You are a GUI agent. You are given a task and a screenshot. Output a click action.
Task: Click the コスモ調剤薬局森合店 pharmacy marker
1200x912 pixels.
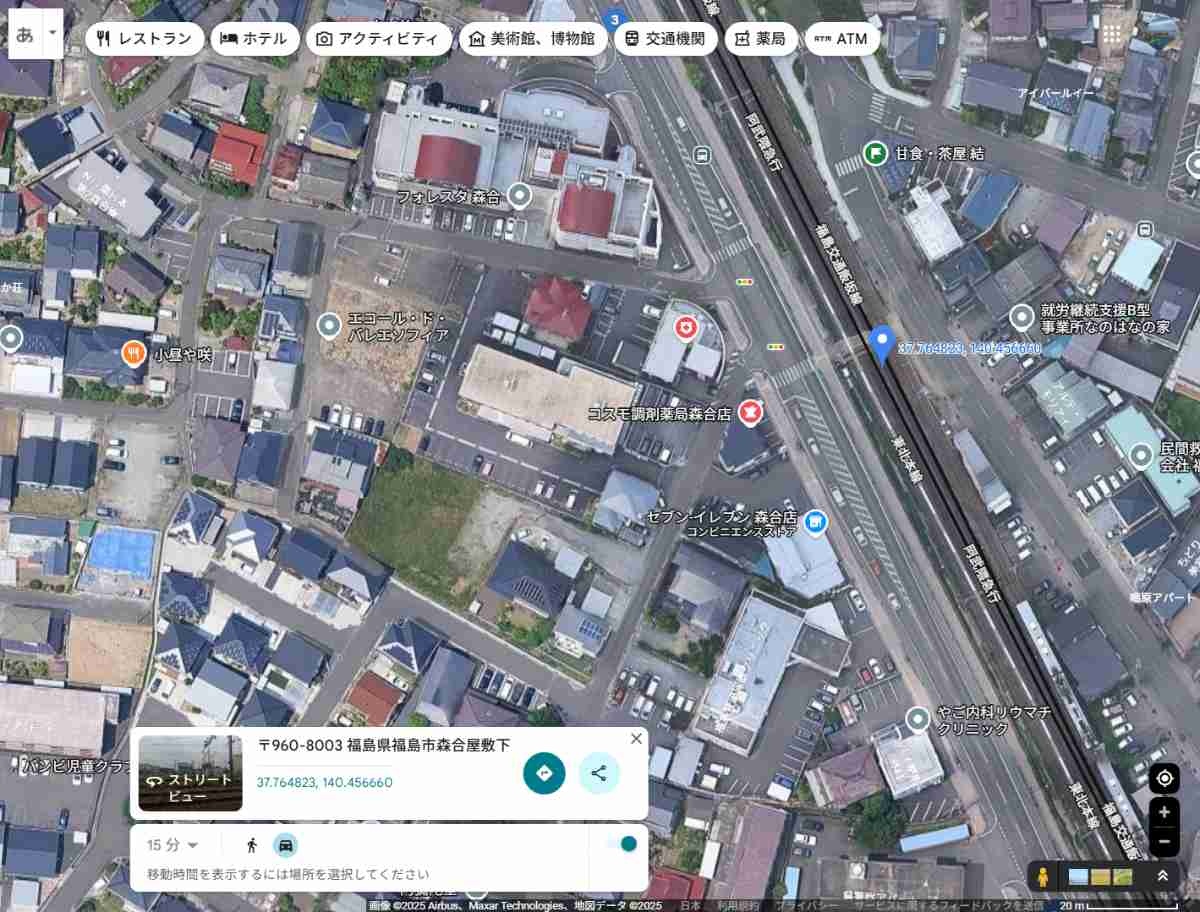(x=749, y=411)
